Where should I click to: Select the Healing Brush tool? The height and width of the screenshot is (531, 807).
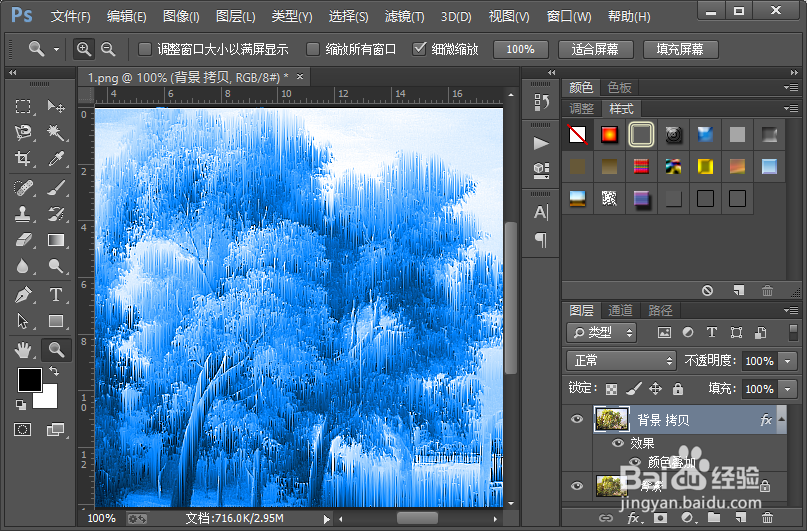tap(23, 187)
